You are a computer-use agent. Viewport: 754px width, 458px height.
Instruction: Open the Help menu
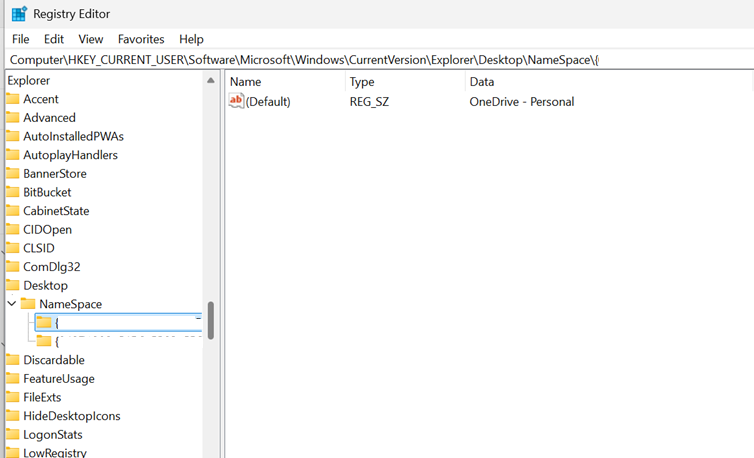click(x=191, y=39)
